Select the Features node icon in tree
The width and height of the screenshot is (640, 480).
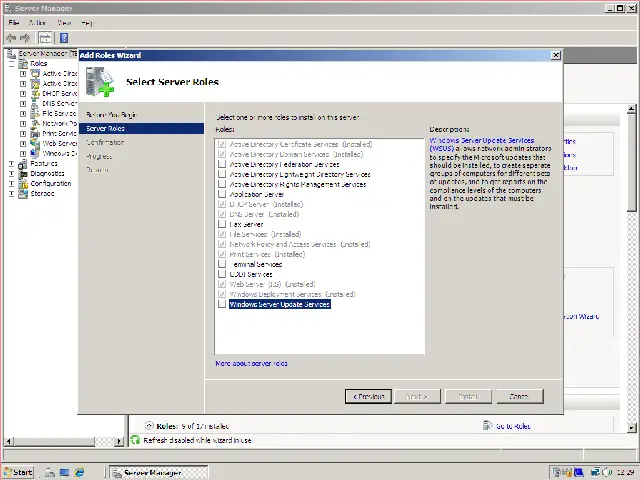click(23, 164)
